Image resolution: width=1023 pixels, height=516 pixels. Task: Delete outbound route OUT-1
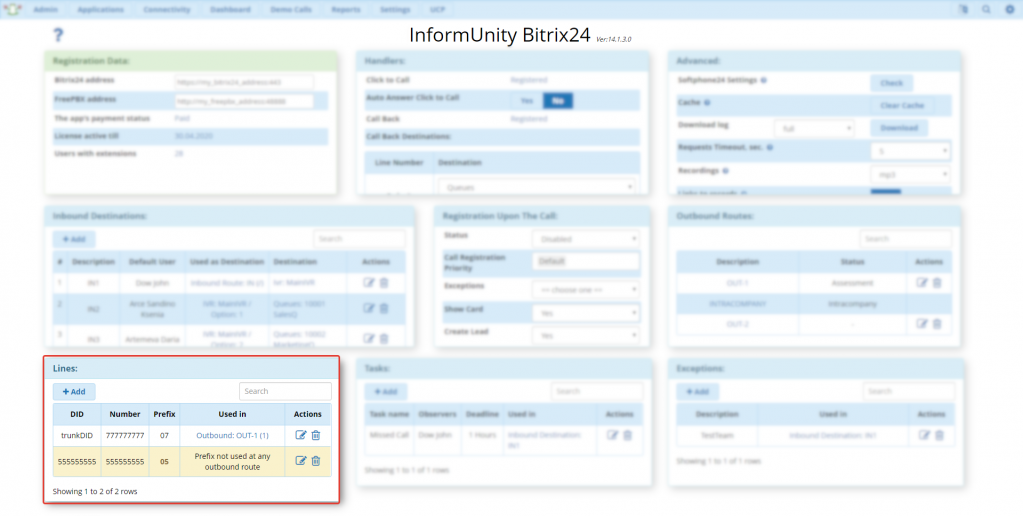(x=937, y=282)
